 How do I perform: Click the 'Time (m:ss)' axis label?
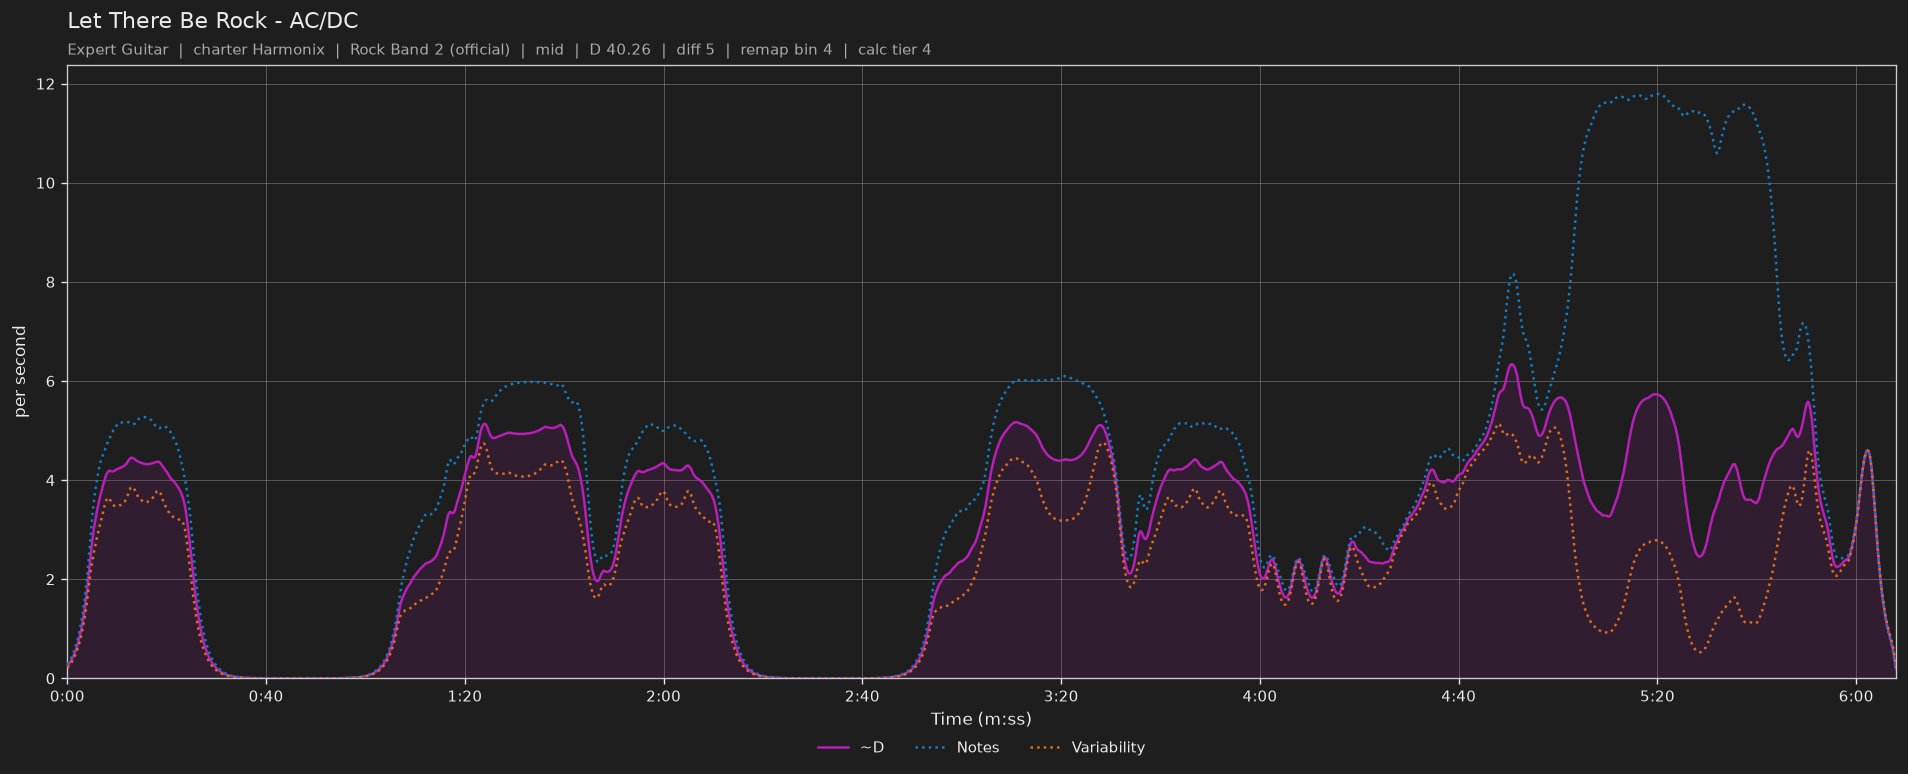pyautogui.click(x=981, y=719)
